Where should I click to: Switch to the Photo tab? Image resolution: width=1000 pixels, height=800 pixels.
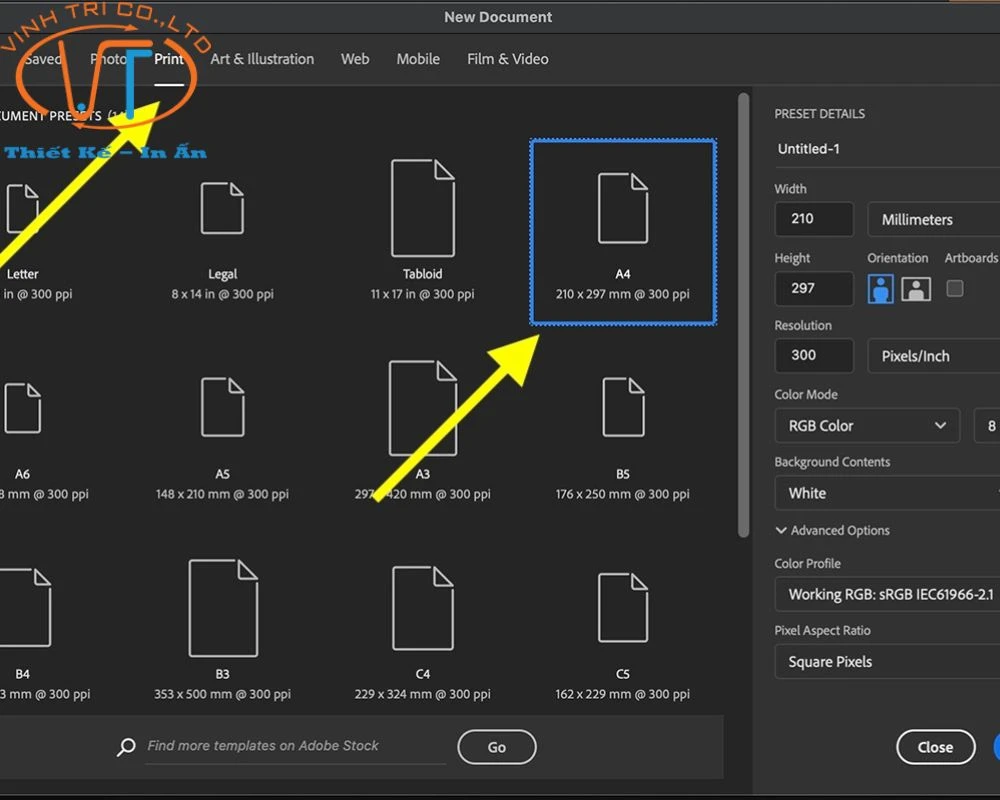click(x=108, y=59)
